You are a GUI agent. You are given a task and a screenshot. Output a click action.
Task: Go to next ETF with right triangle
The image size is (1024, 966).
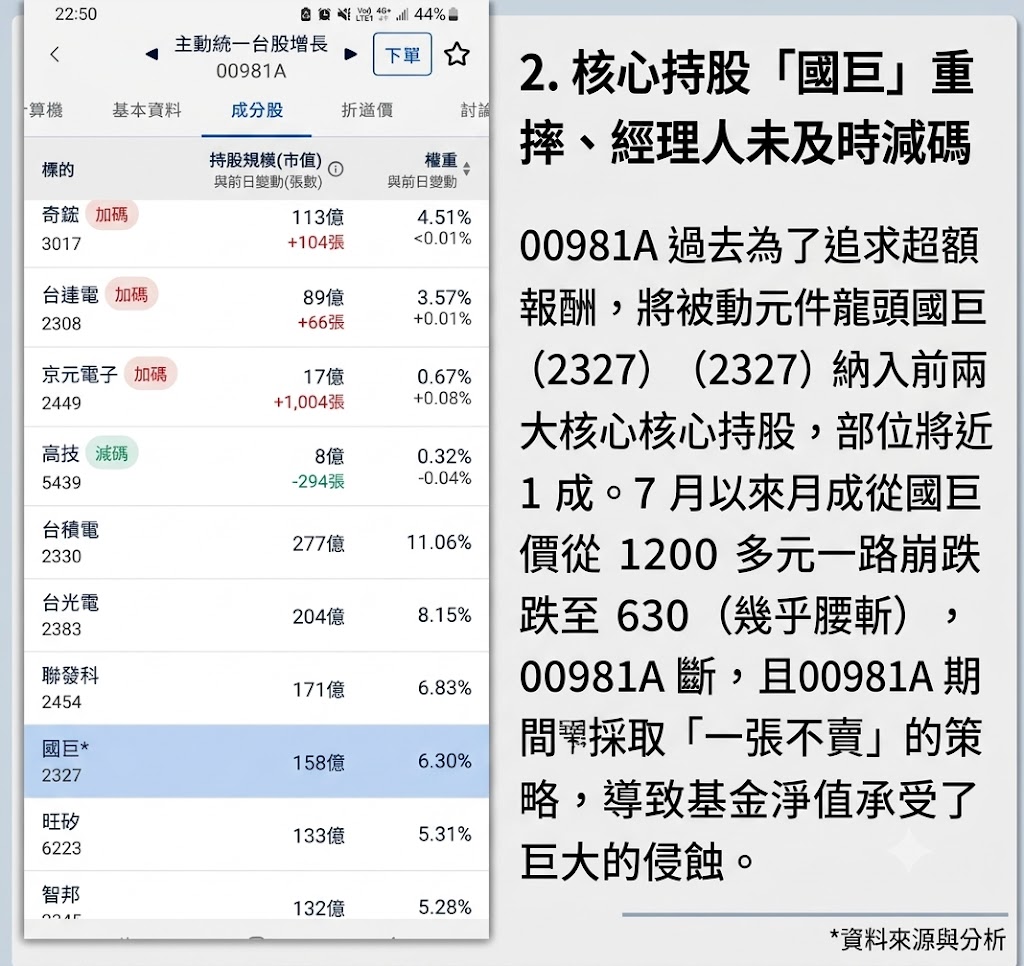click(x=351, y=54)
